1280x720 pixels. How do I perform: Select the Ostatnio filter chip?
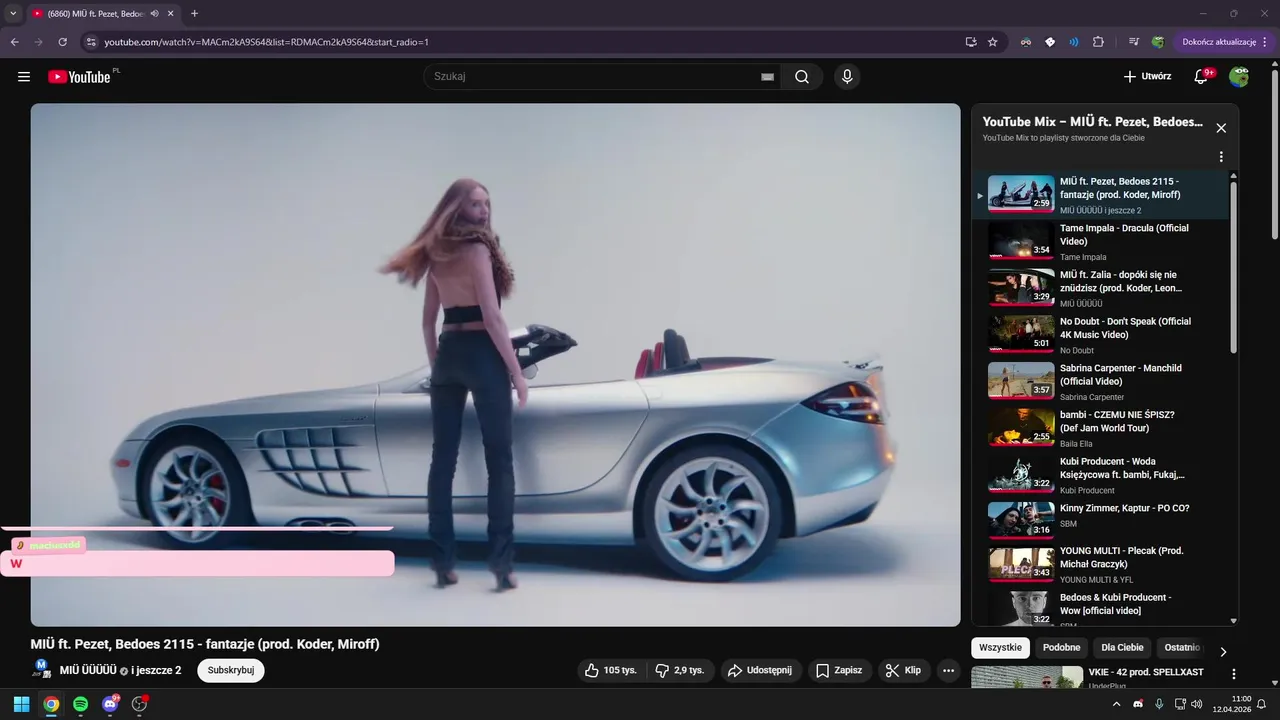1182,647
